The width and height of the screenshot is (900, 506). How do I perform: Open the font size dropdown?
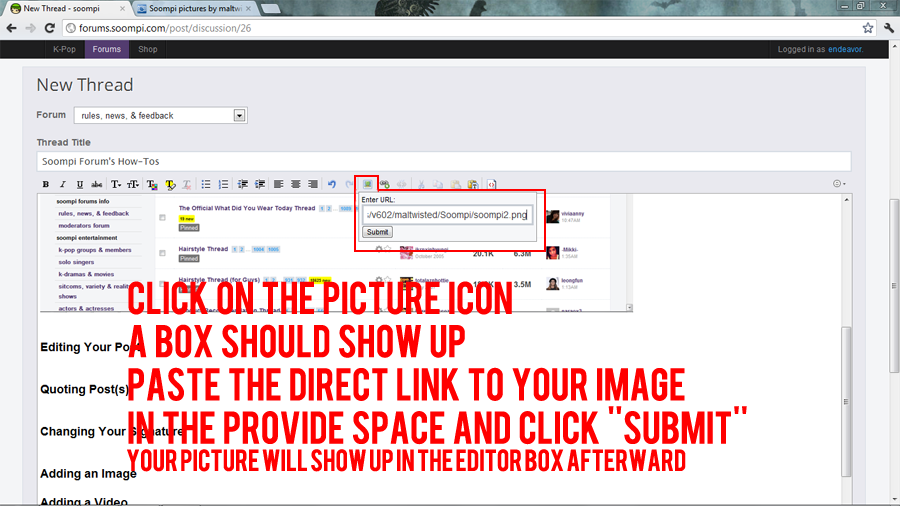pyautogui.click(x=133, y=184)
